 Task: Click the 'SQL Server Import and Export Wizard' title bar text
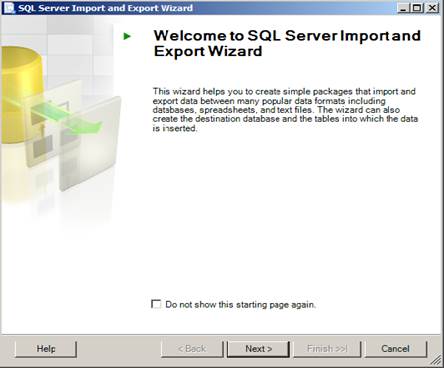105,8
